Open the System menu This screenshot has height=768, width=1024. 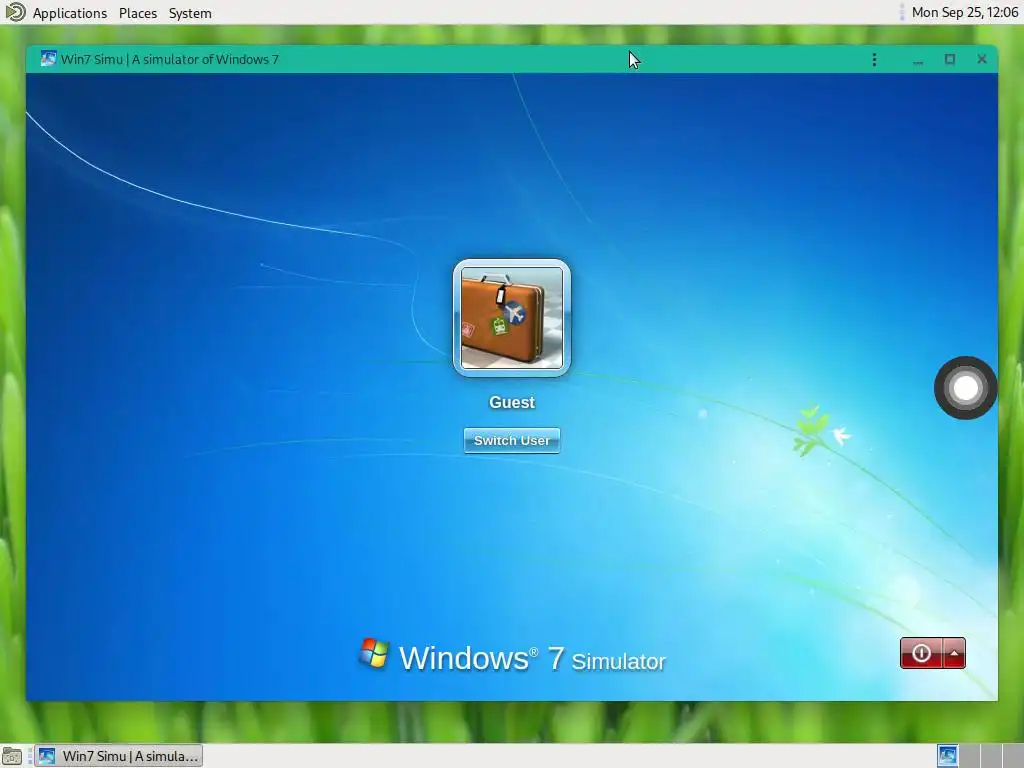(190, 13)
